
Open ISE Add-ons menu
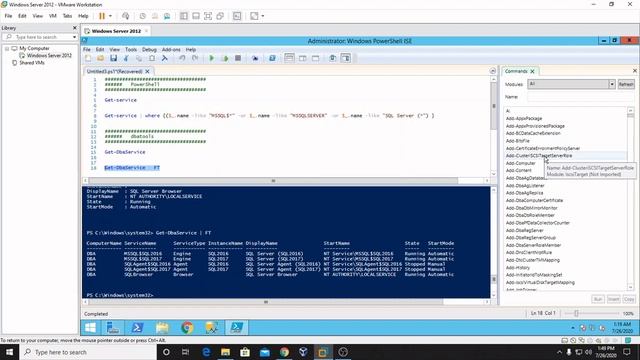tap(171, 49)
